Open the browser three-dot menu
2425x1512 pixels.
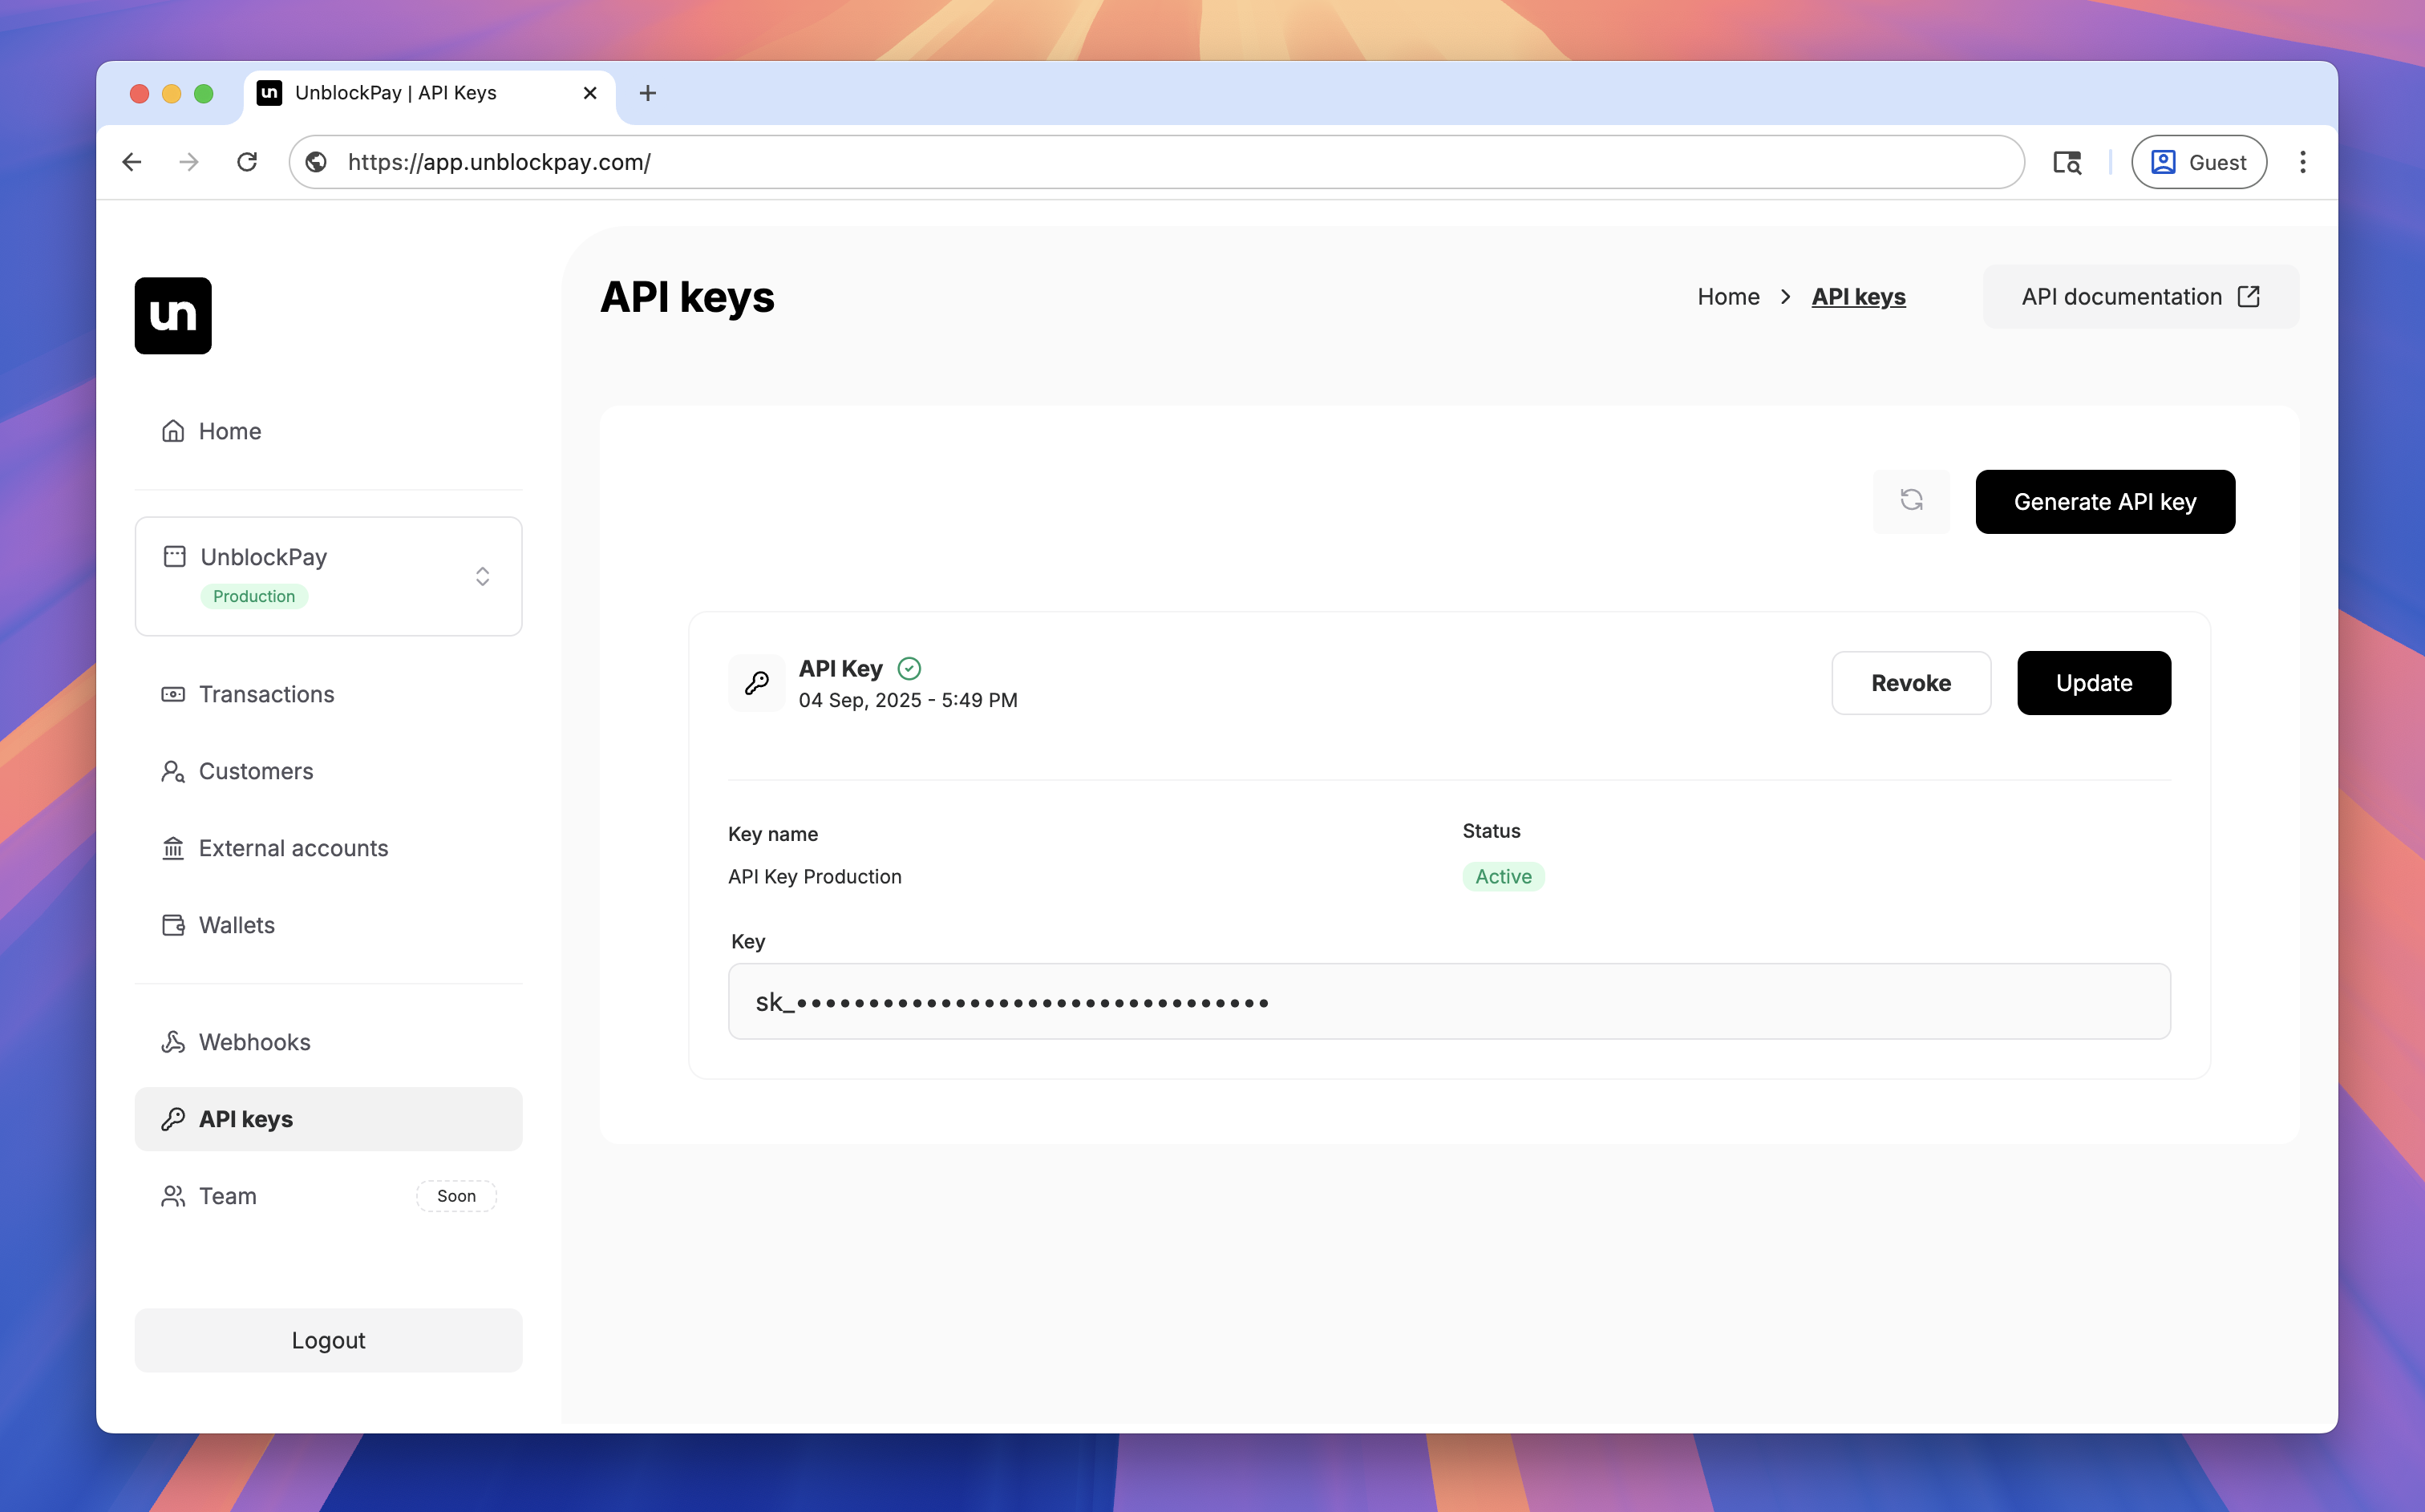(2302, 162)
